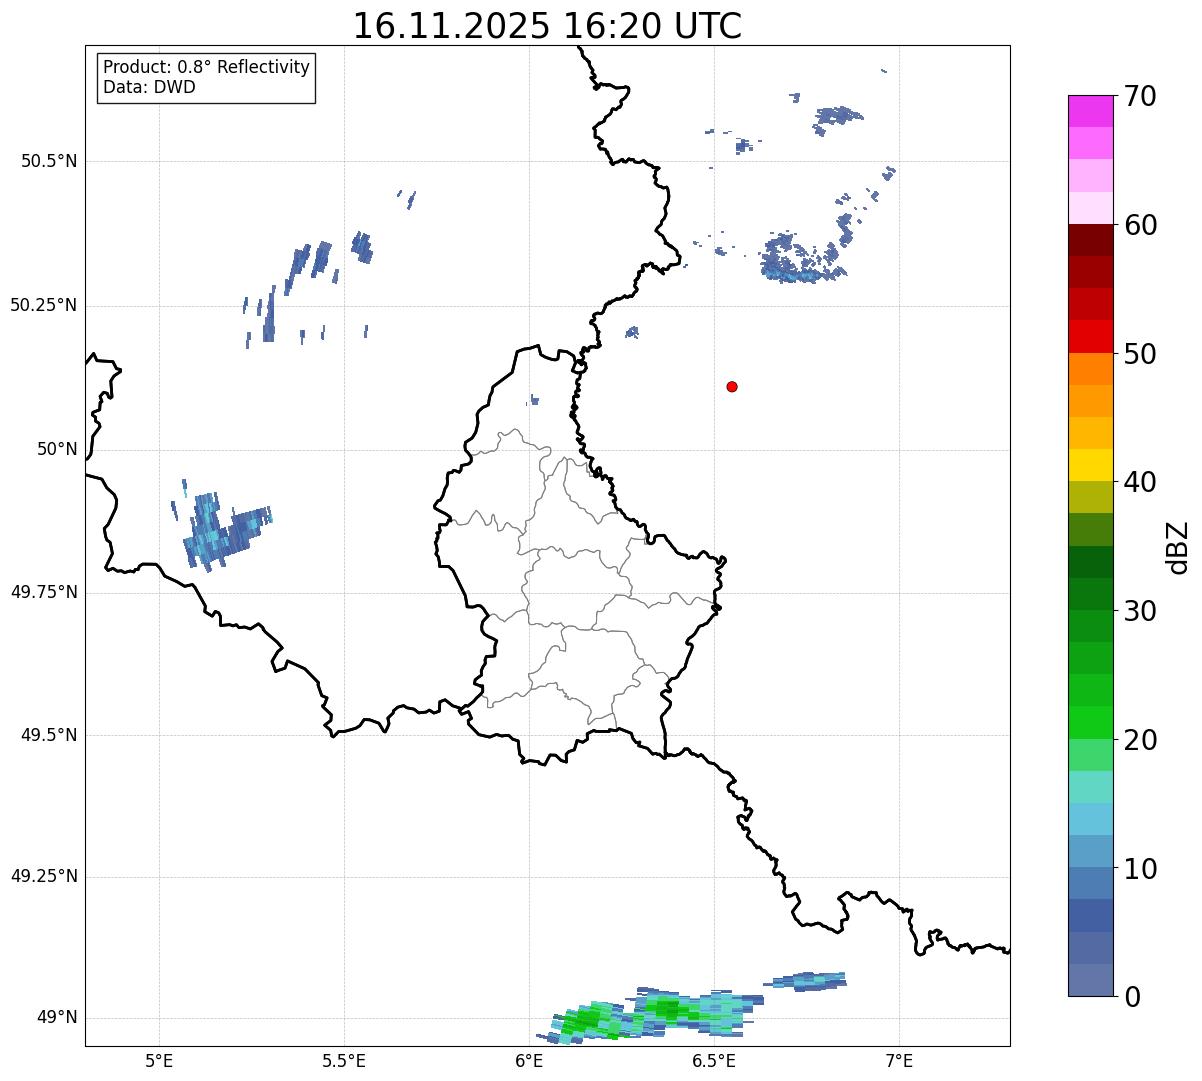Pick the bright red colorbar segment near 50

(1091, 336)
